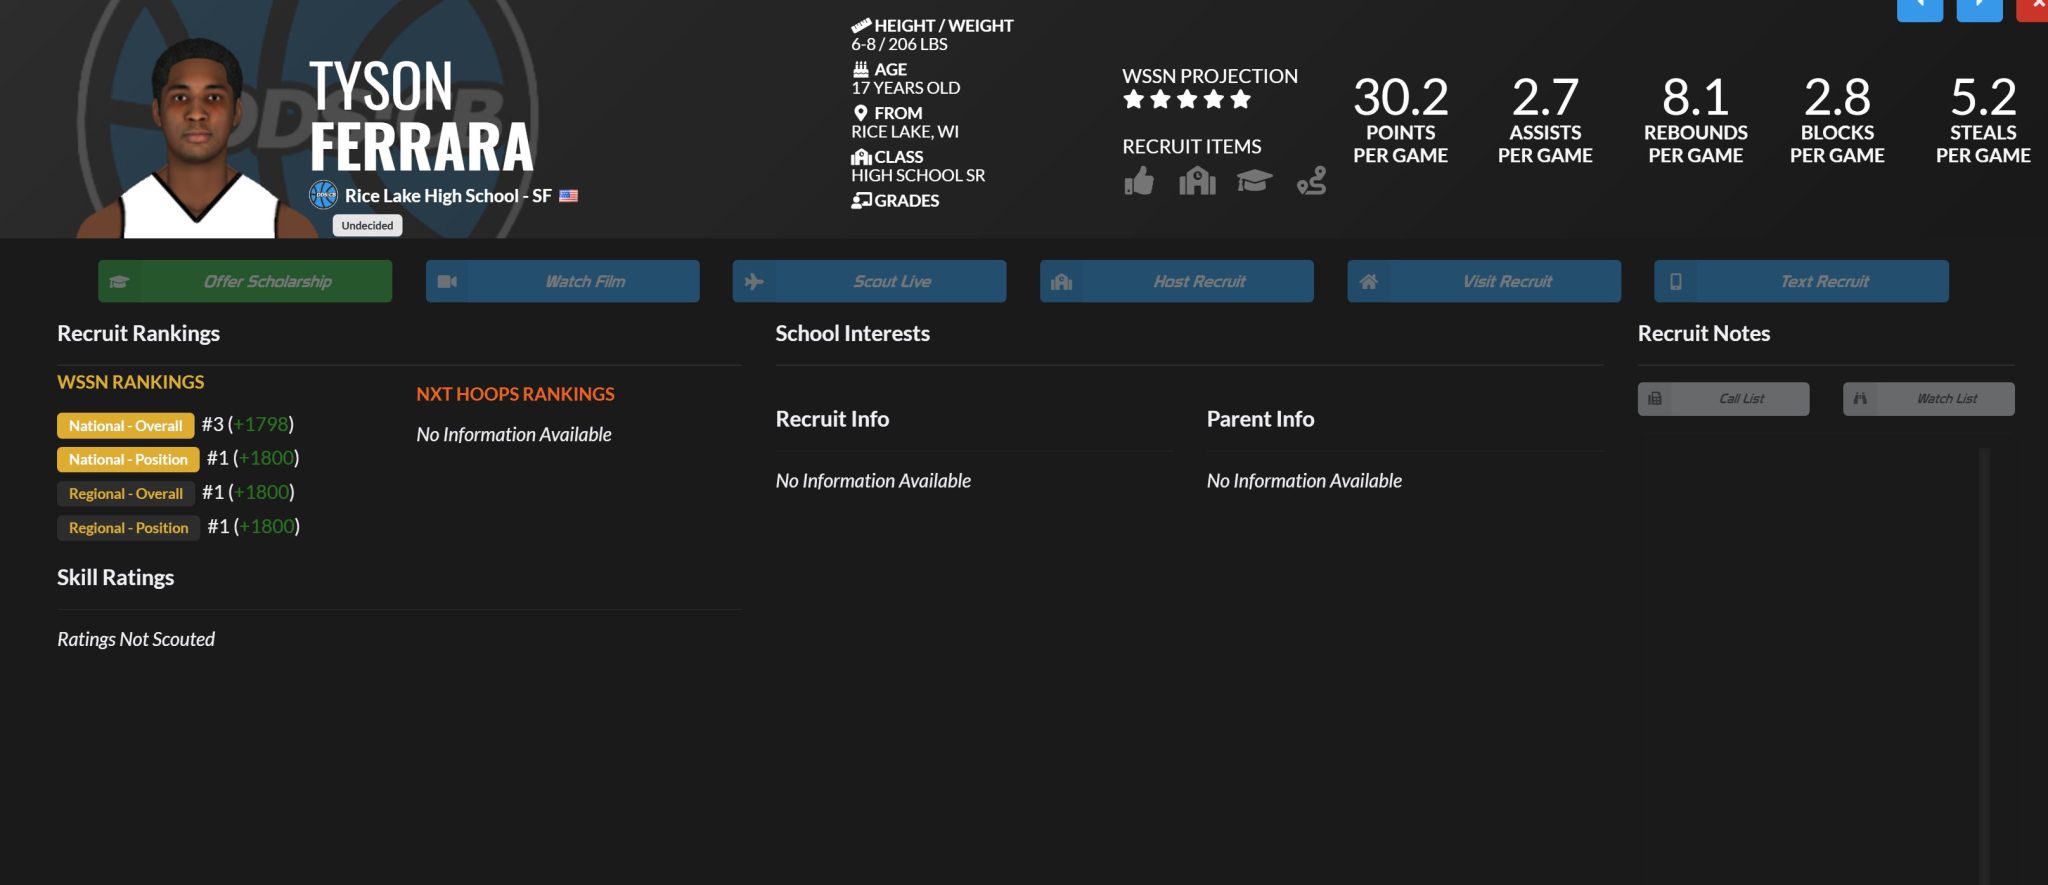Click the USA flag icon
2048x885 pixels.
[x=569, y=196]
